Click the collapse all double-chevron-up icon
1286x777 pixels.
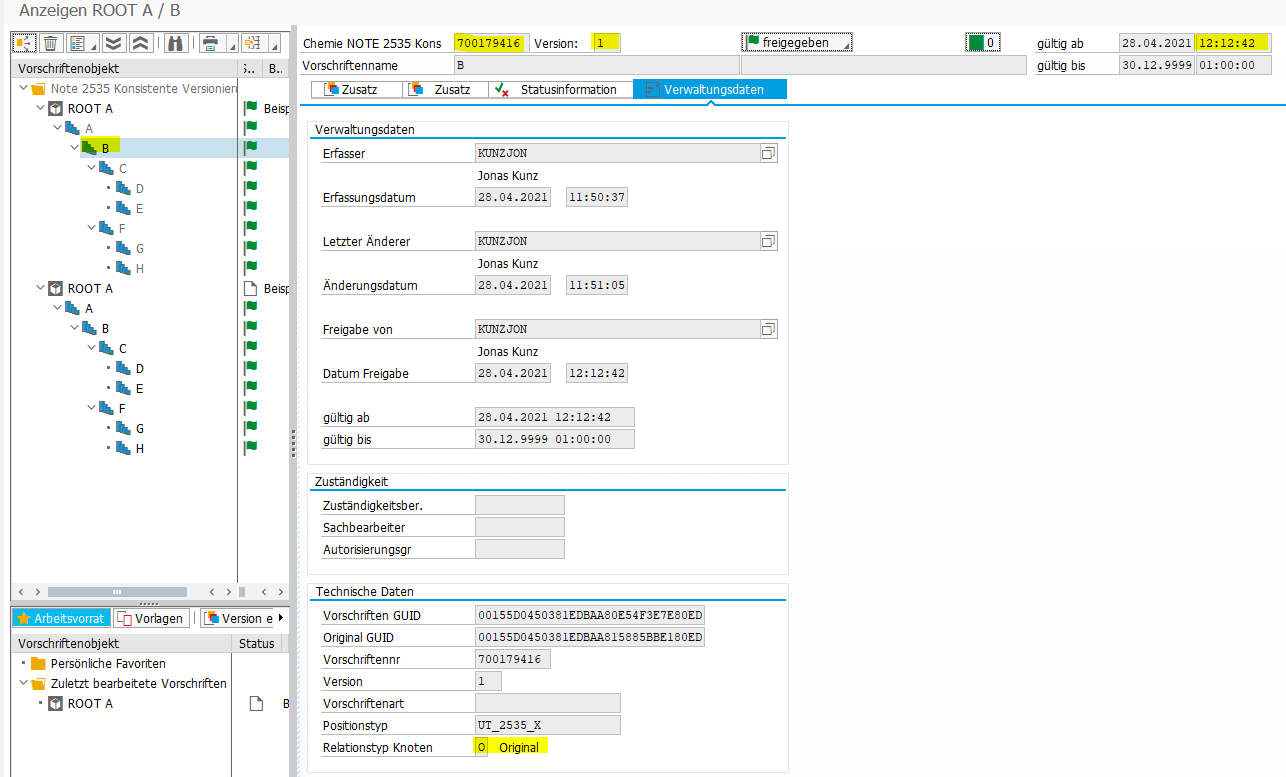[140, 43]
